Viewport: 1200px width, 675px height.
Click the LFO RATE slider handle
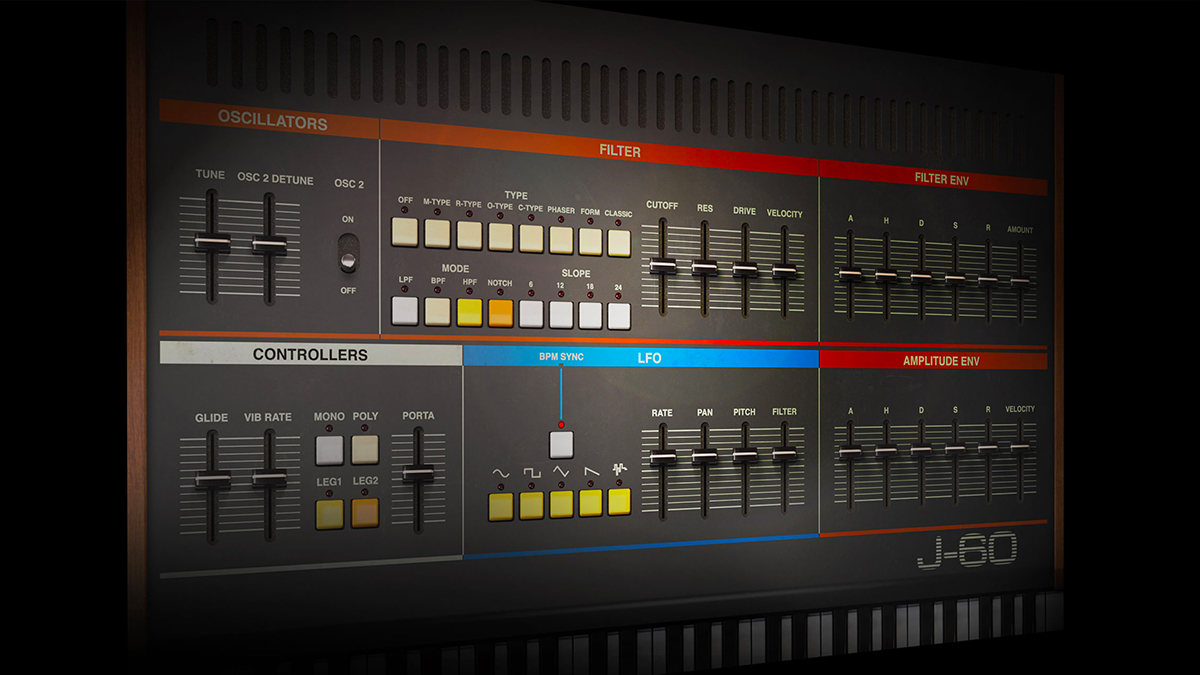(x=663, y=458)
